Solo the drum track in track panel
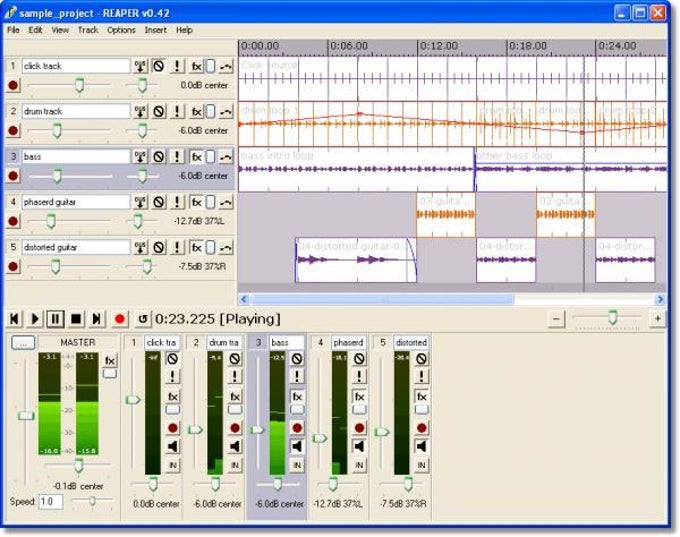The image size is (680, 537). (x=177, y=111)
